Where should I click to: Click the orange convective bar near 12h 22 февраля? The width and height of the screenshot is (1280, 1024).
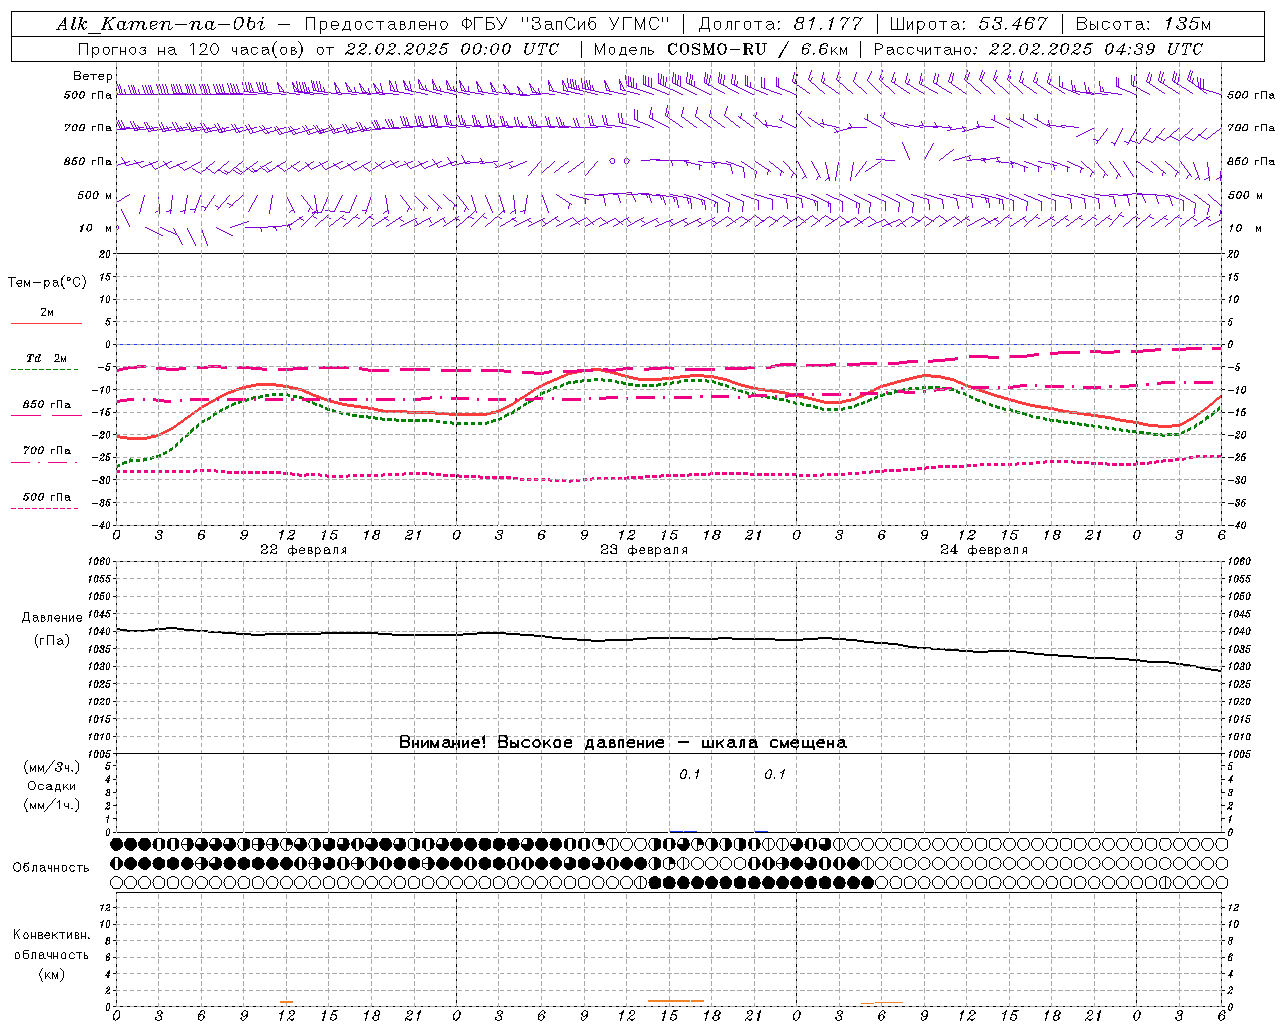286,1001
